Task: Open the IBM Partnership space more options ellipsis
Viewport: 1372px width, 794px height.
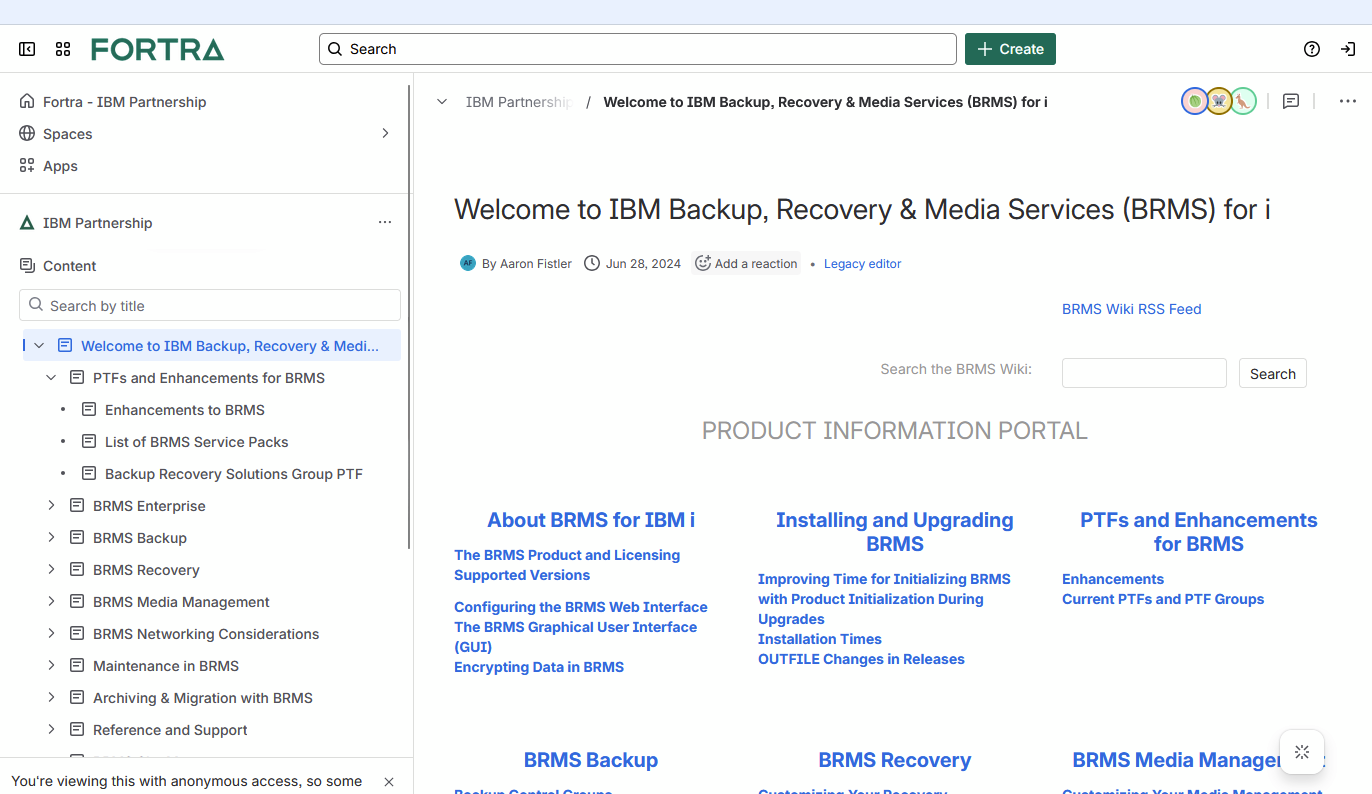Action: pyautogui.click(x=385, y=223)
